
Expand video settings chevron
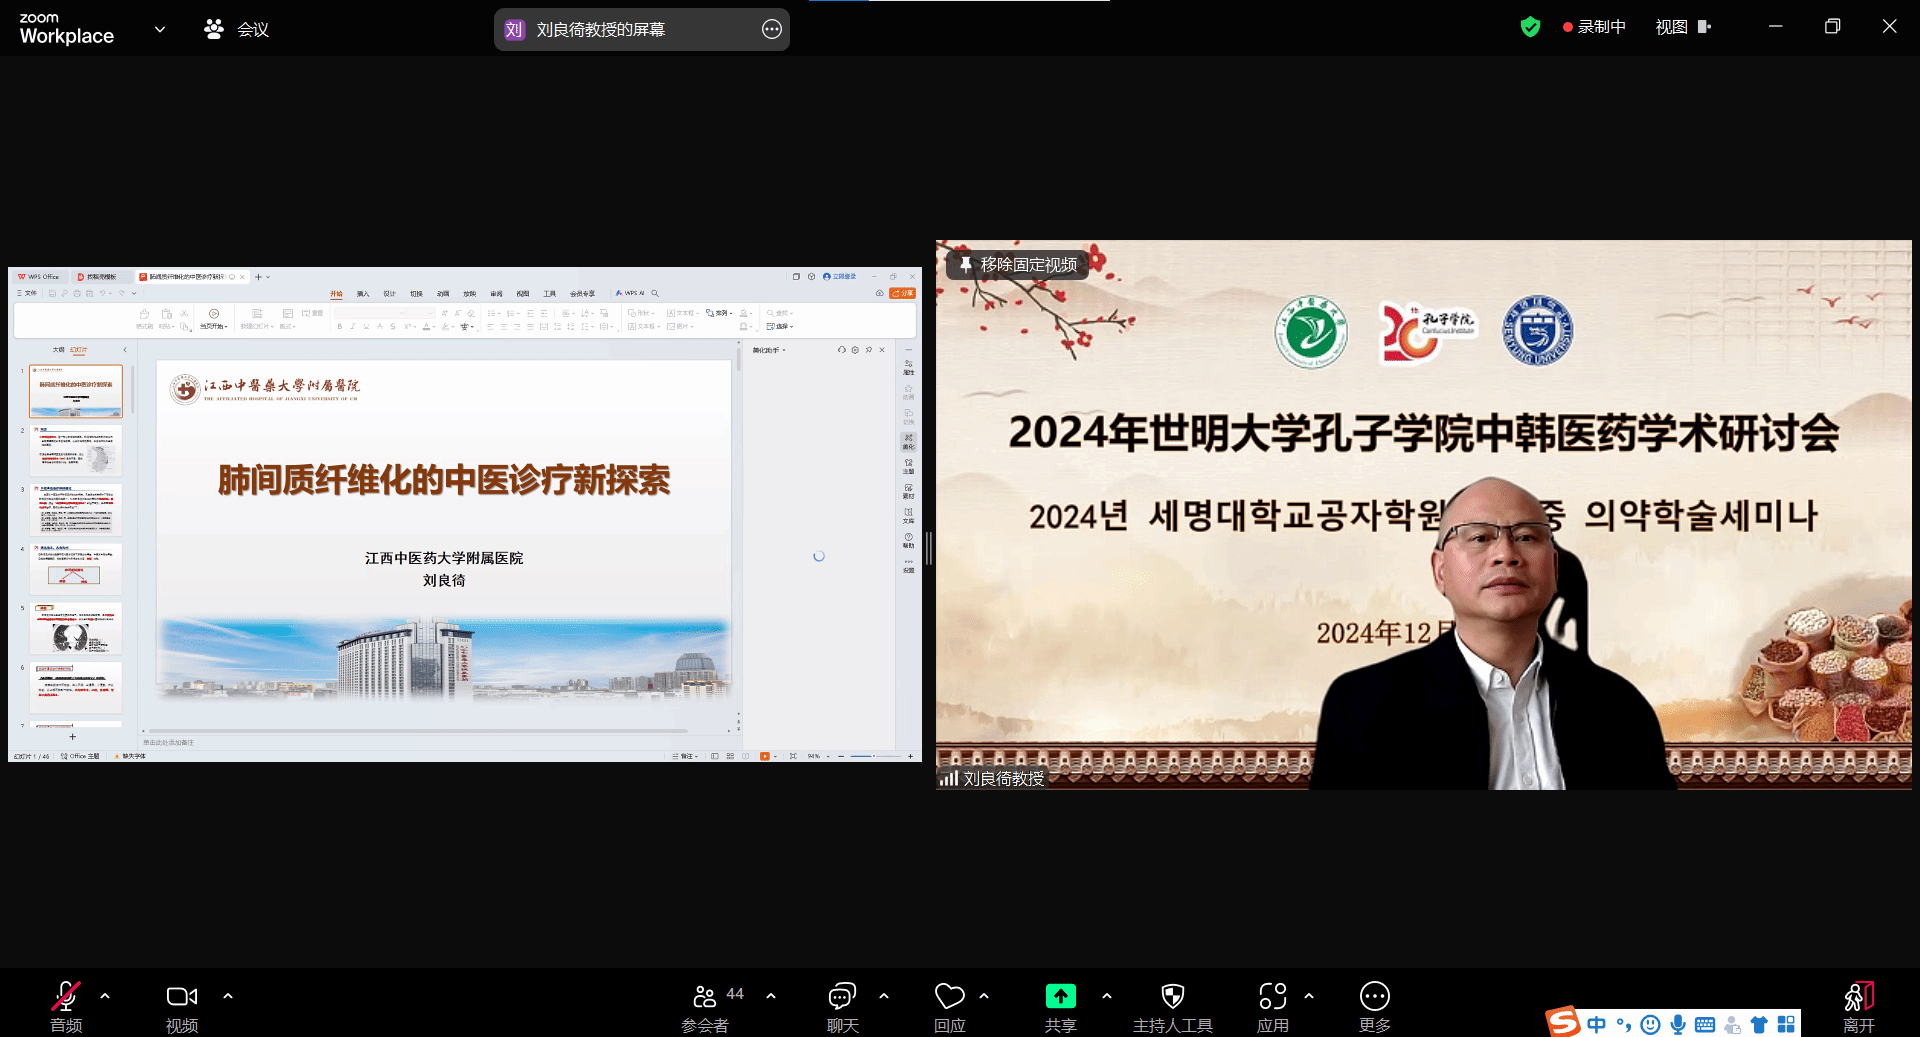click(x=228, y=996)
